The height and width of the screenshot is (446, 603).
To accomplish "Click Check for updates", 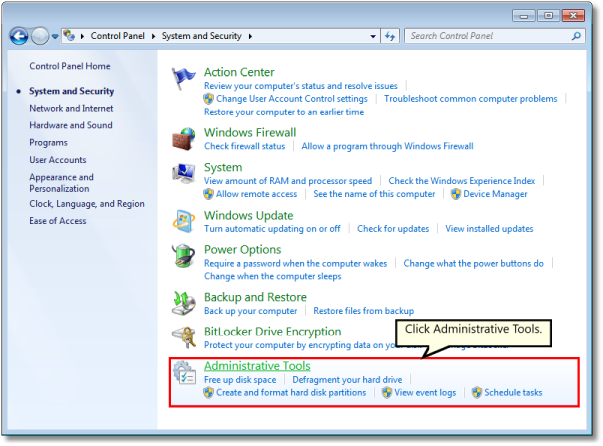I will click(x=393, y=229).
